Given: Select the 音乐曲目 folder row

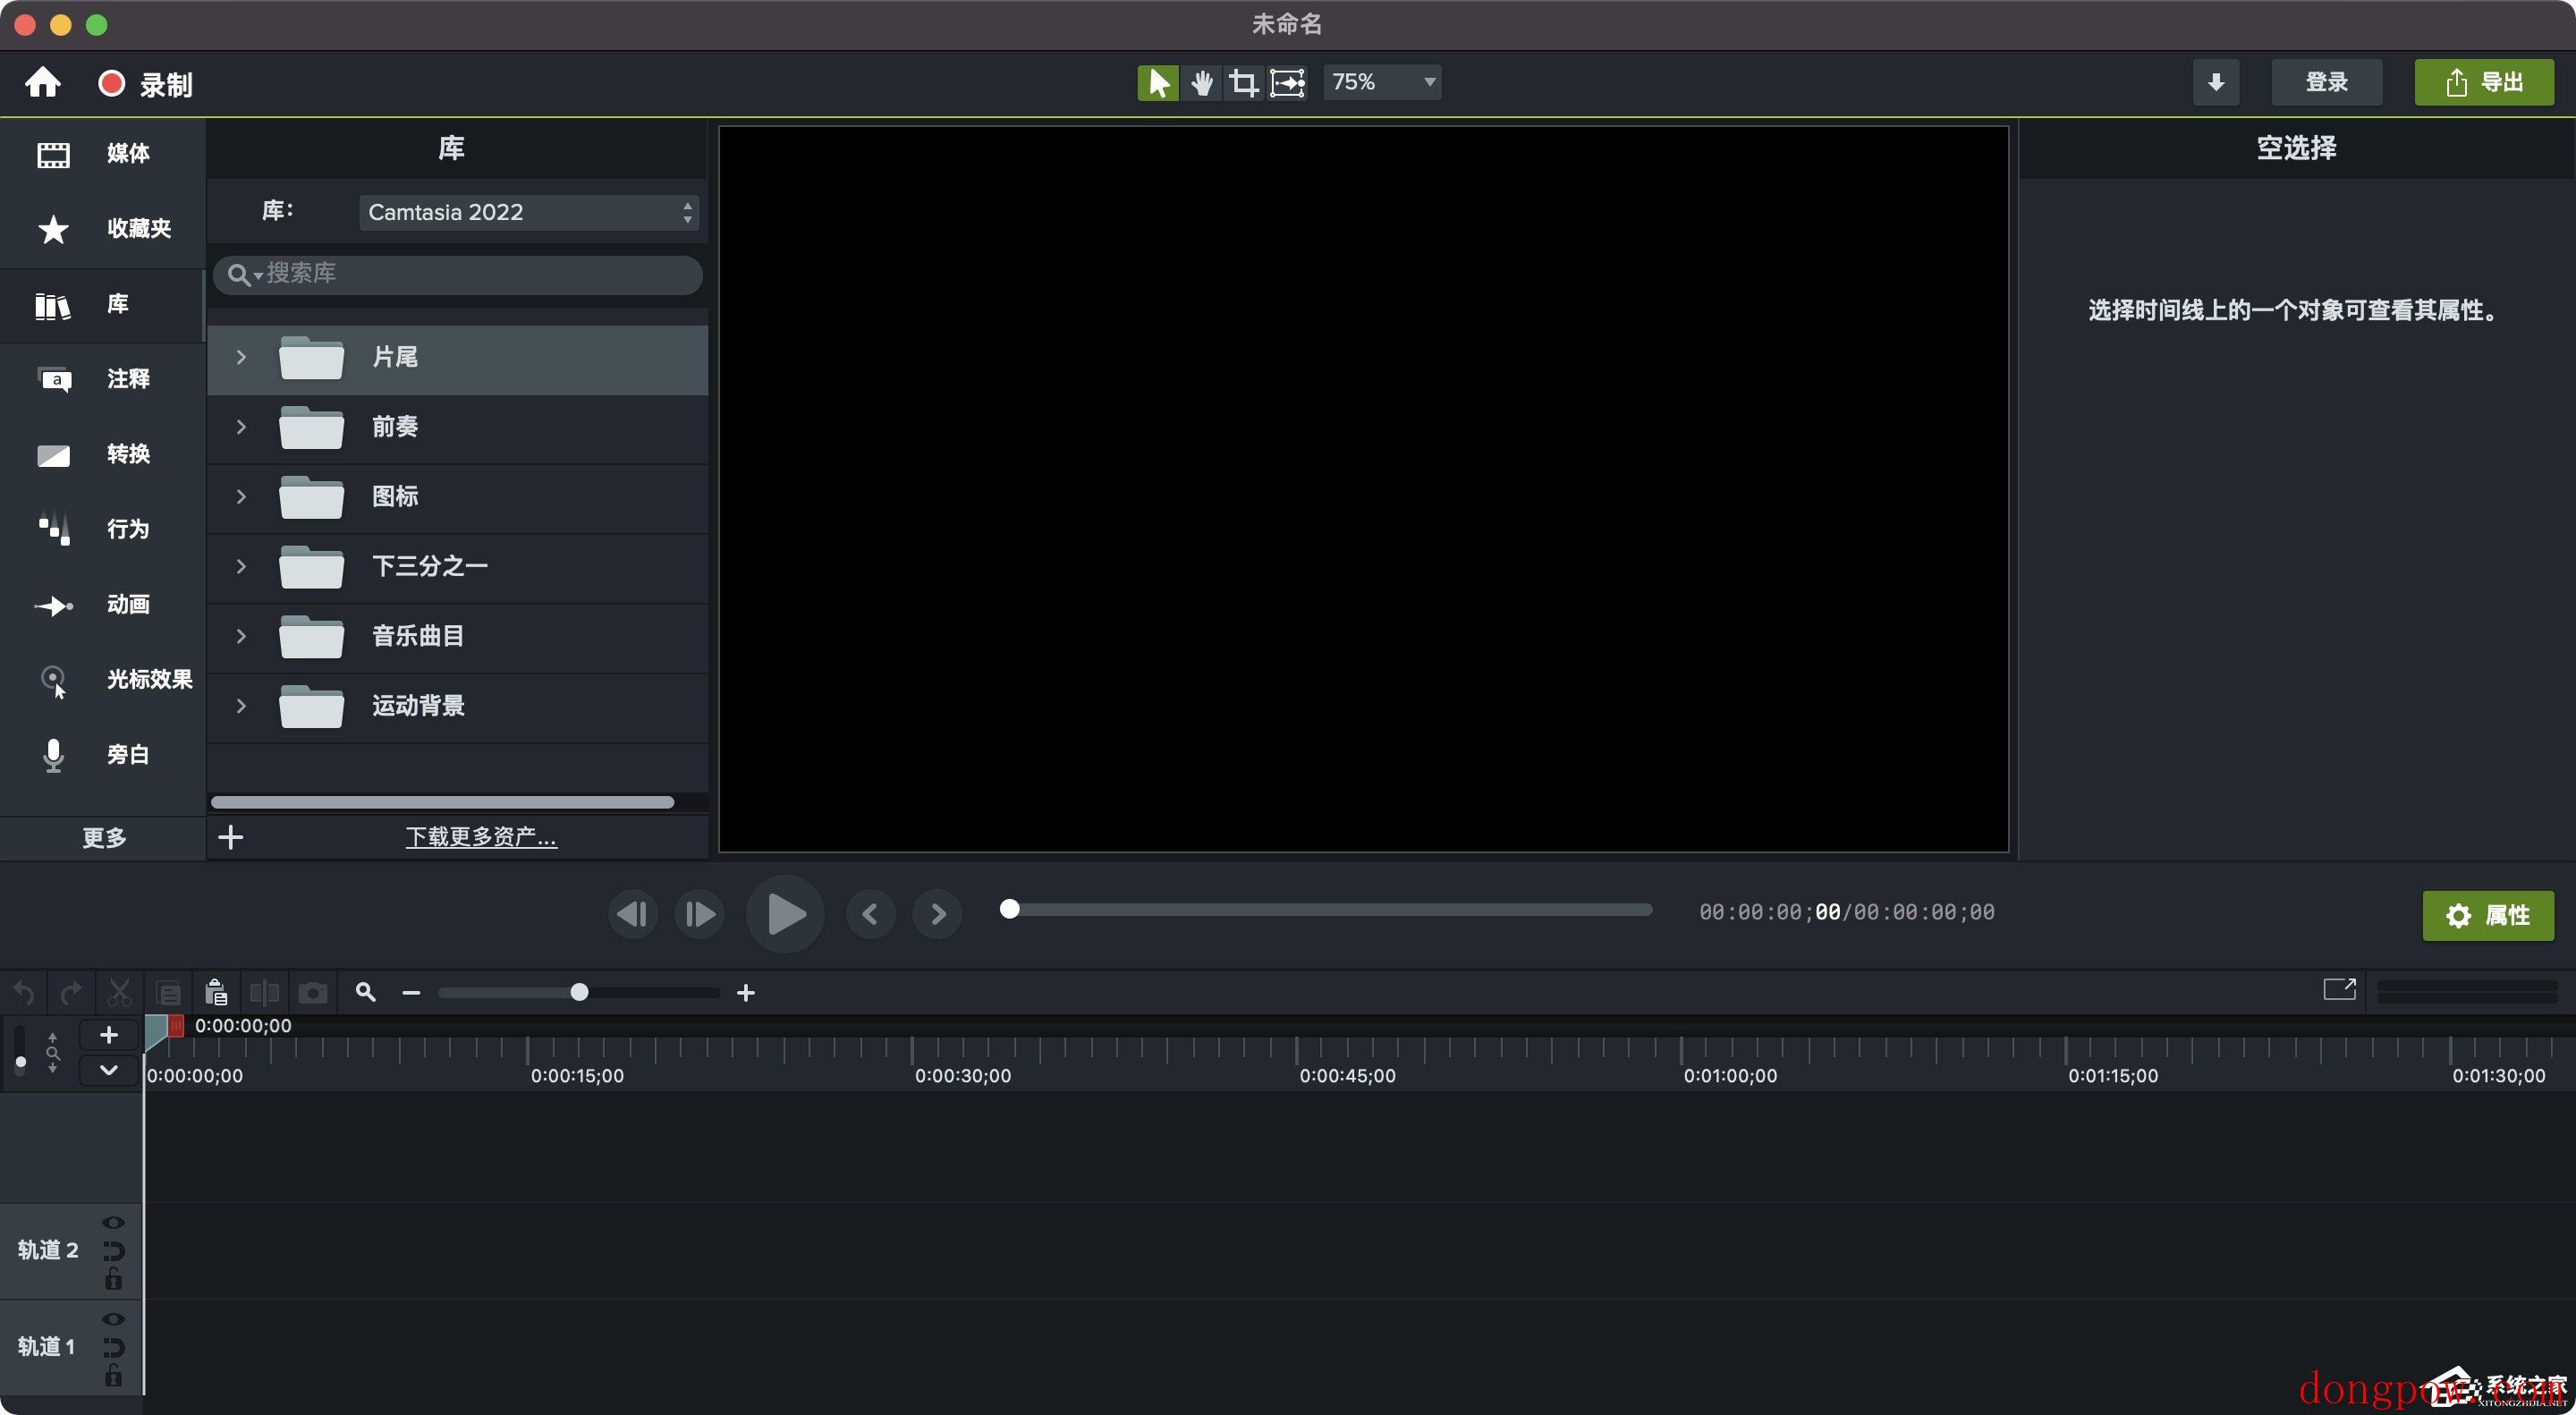Looking at the screenshot, I should 458,638.
